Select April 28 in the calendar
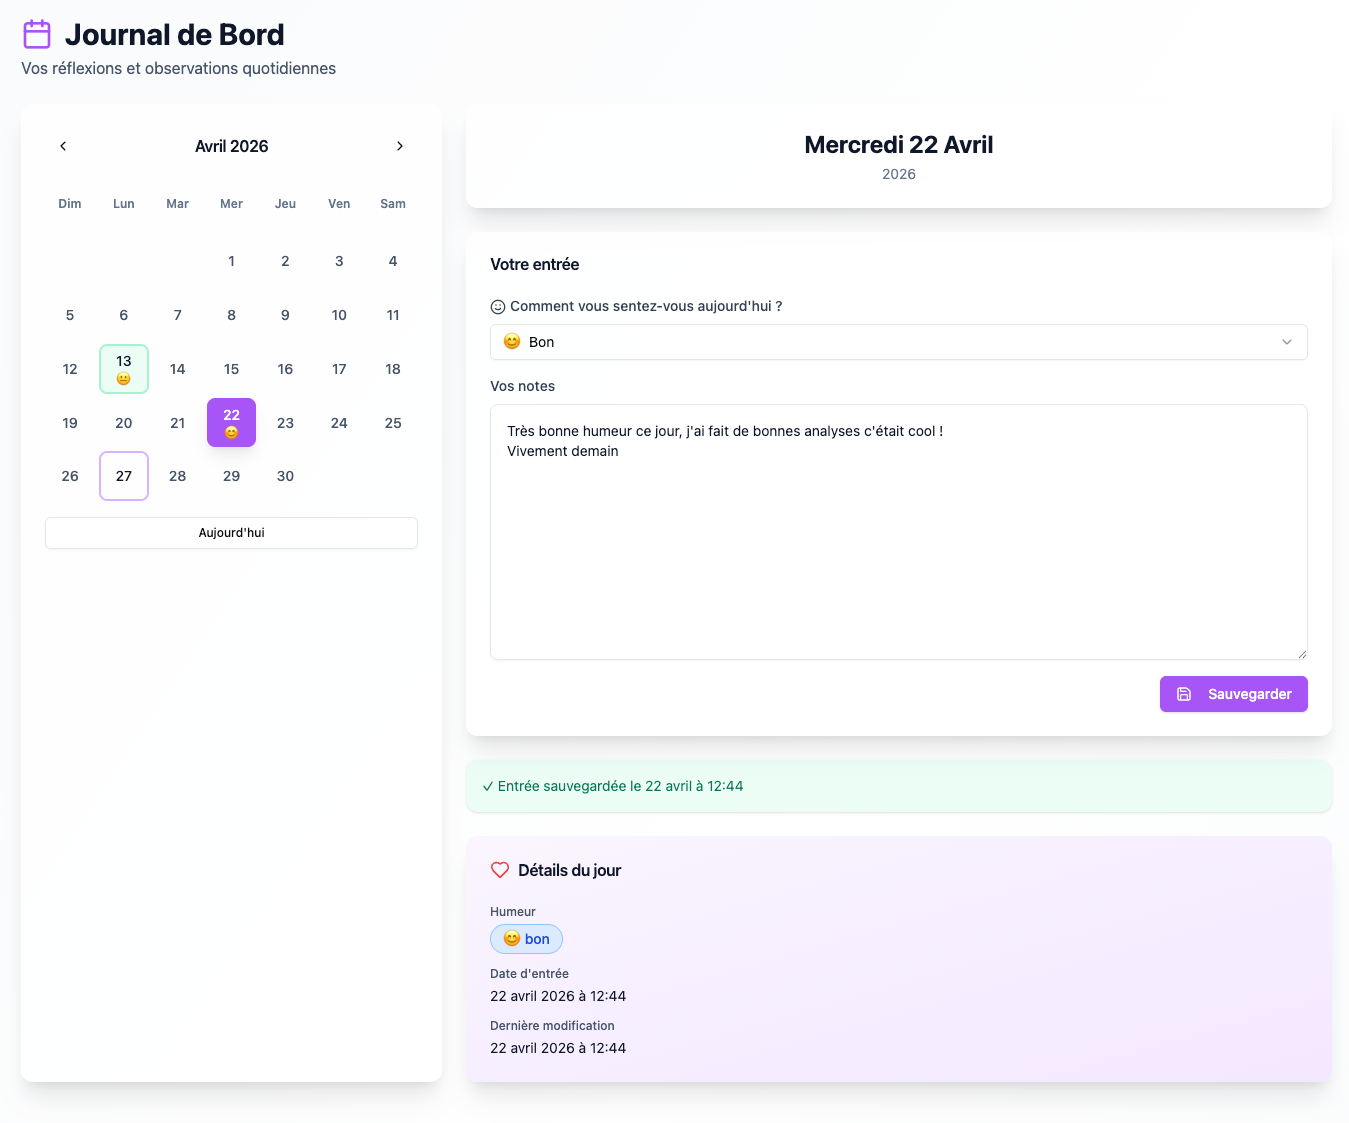Image resolution: width=1349 pixels, height=1123 pixels. [x=178, y=476]
